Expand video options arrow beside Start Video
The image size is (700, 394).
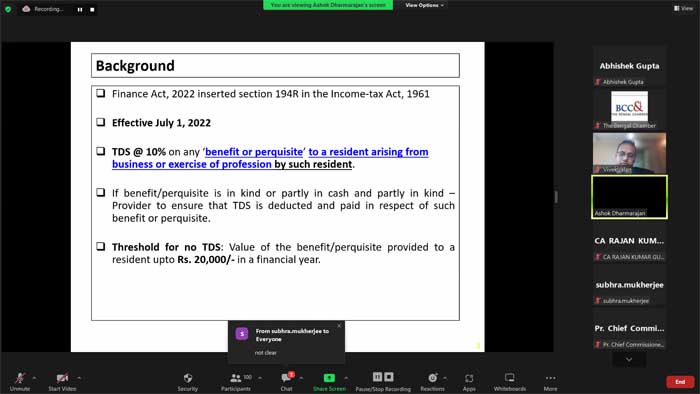coord(79,378)
